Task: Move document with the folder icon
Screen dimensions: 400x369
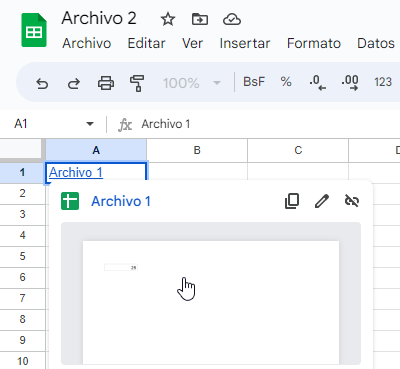Action: click(x=200, y=19)
